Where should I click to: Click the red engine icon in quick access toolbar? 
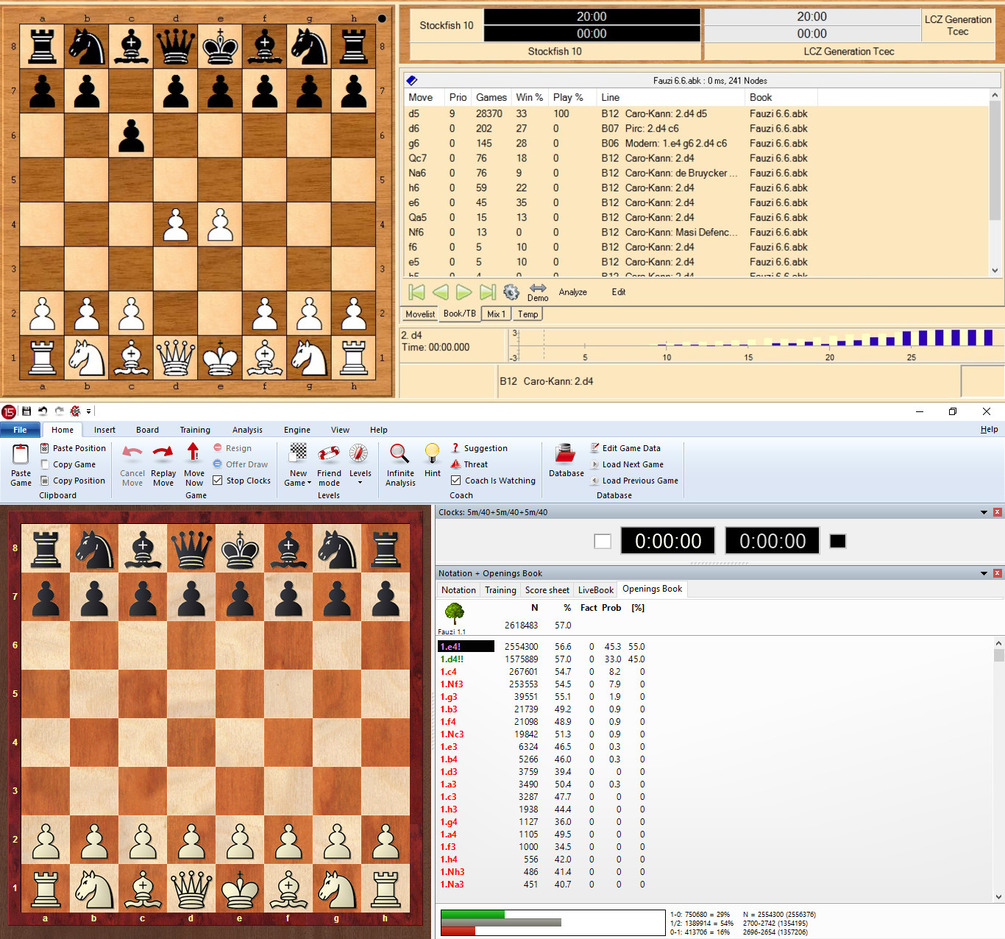click(75, 411)
